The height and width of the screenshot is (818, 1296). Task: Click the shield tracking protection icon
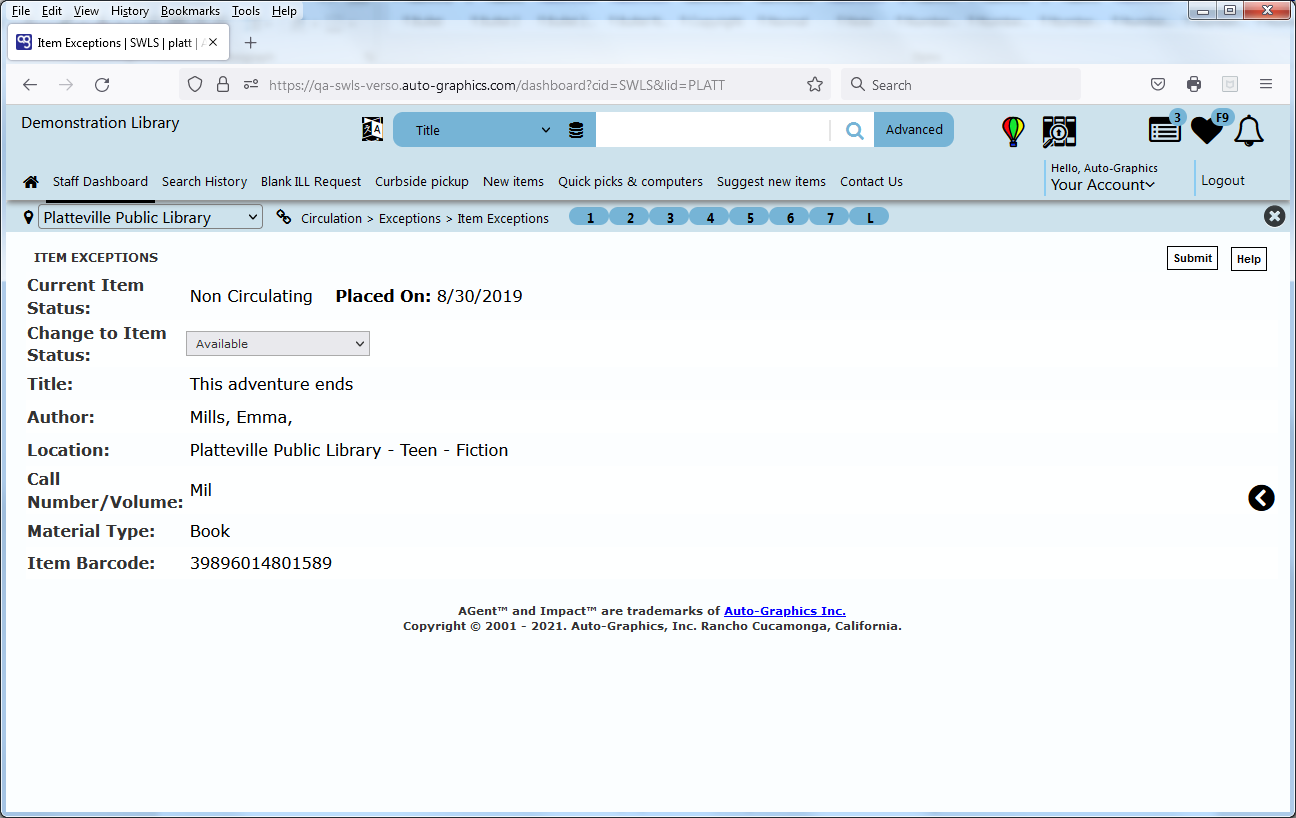tap(195, 85)
